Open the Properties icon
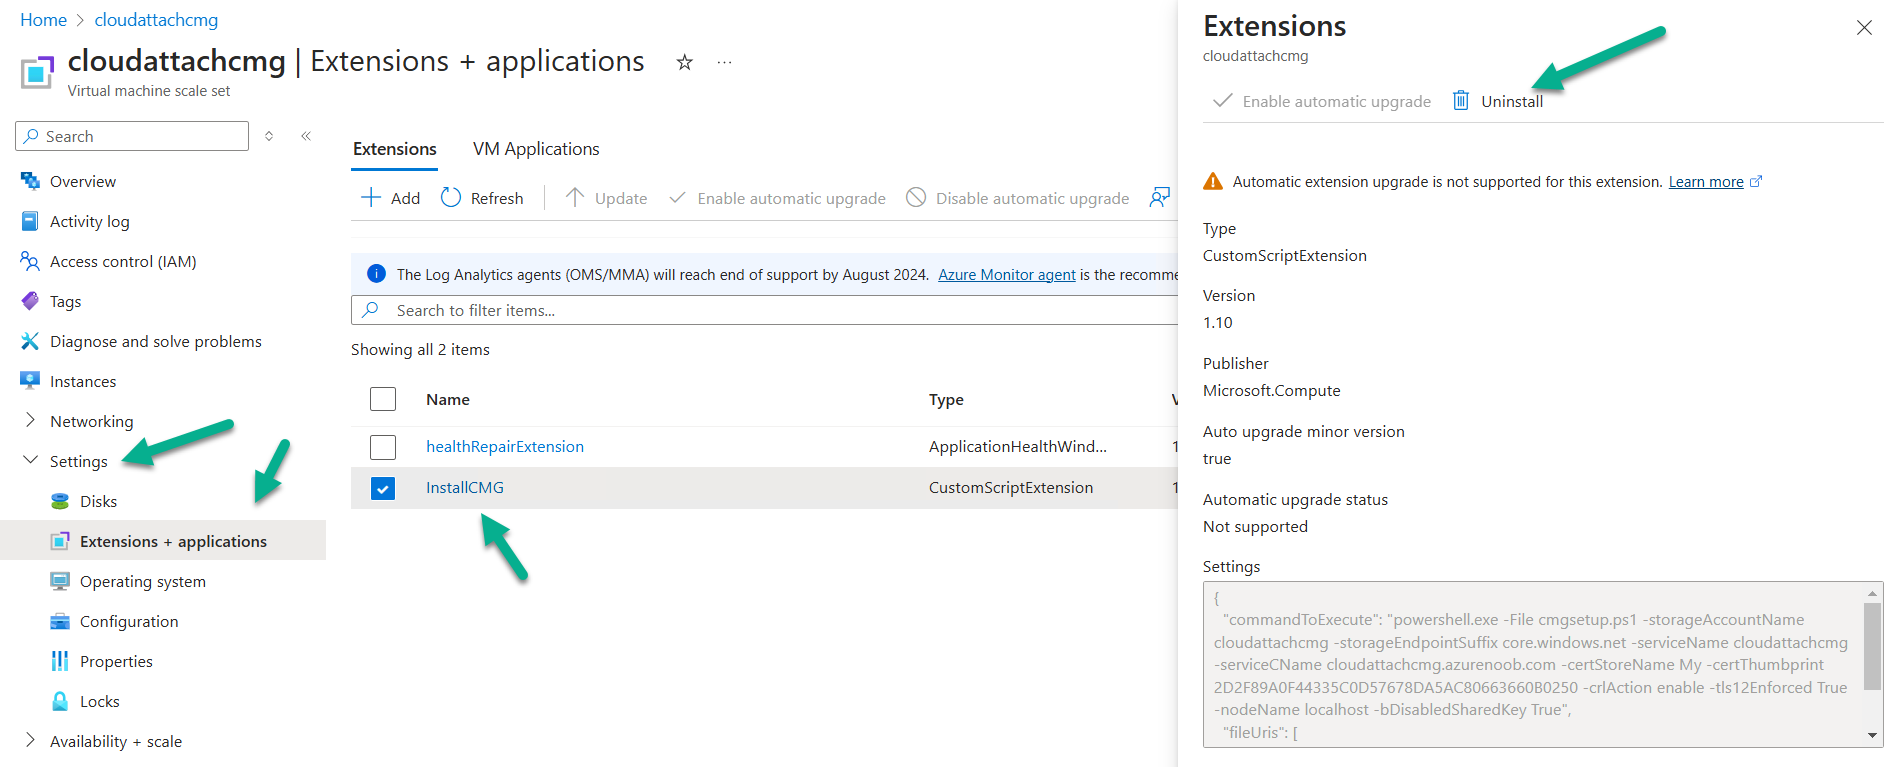This screenshot has width=1900, height=767. [x=60, y=661]
